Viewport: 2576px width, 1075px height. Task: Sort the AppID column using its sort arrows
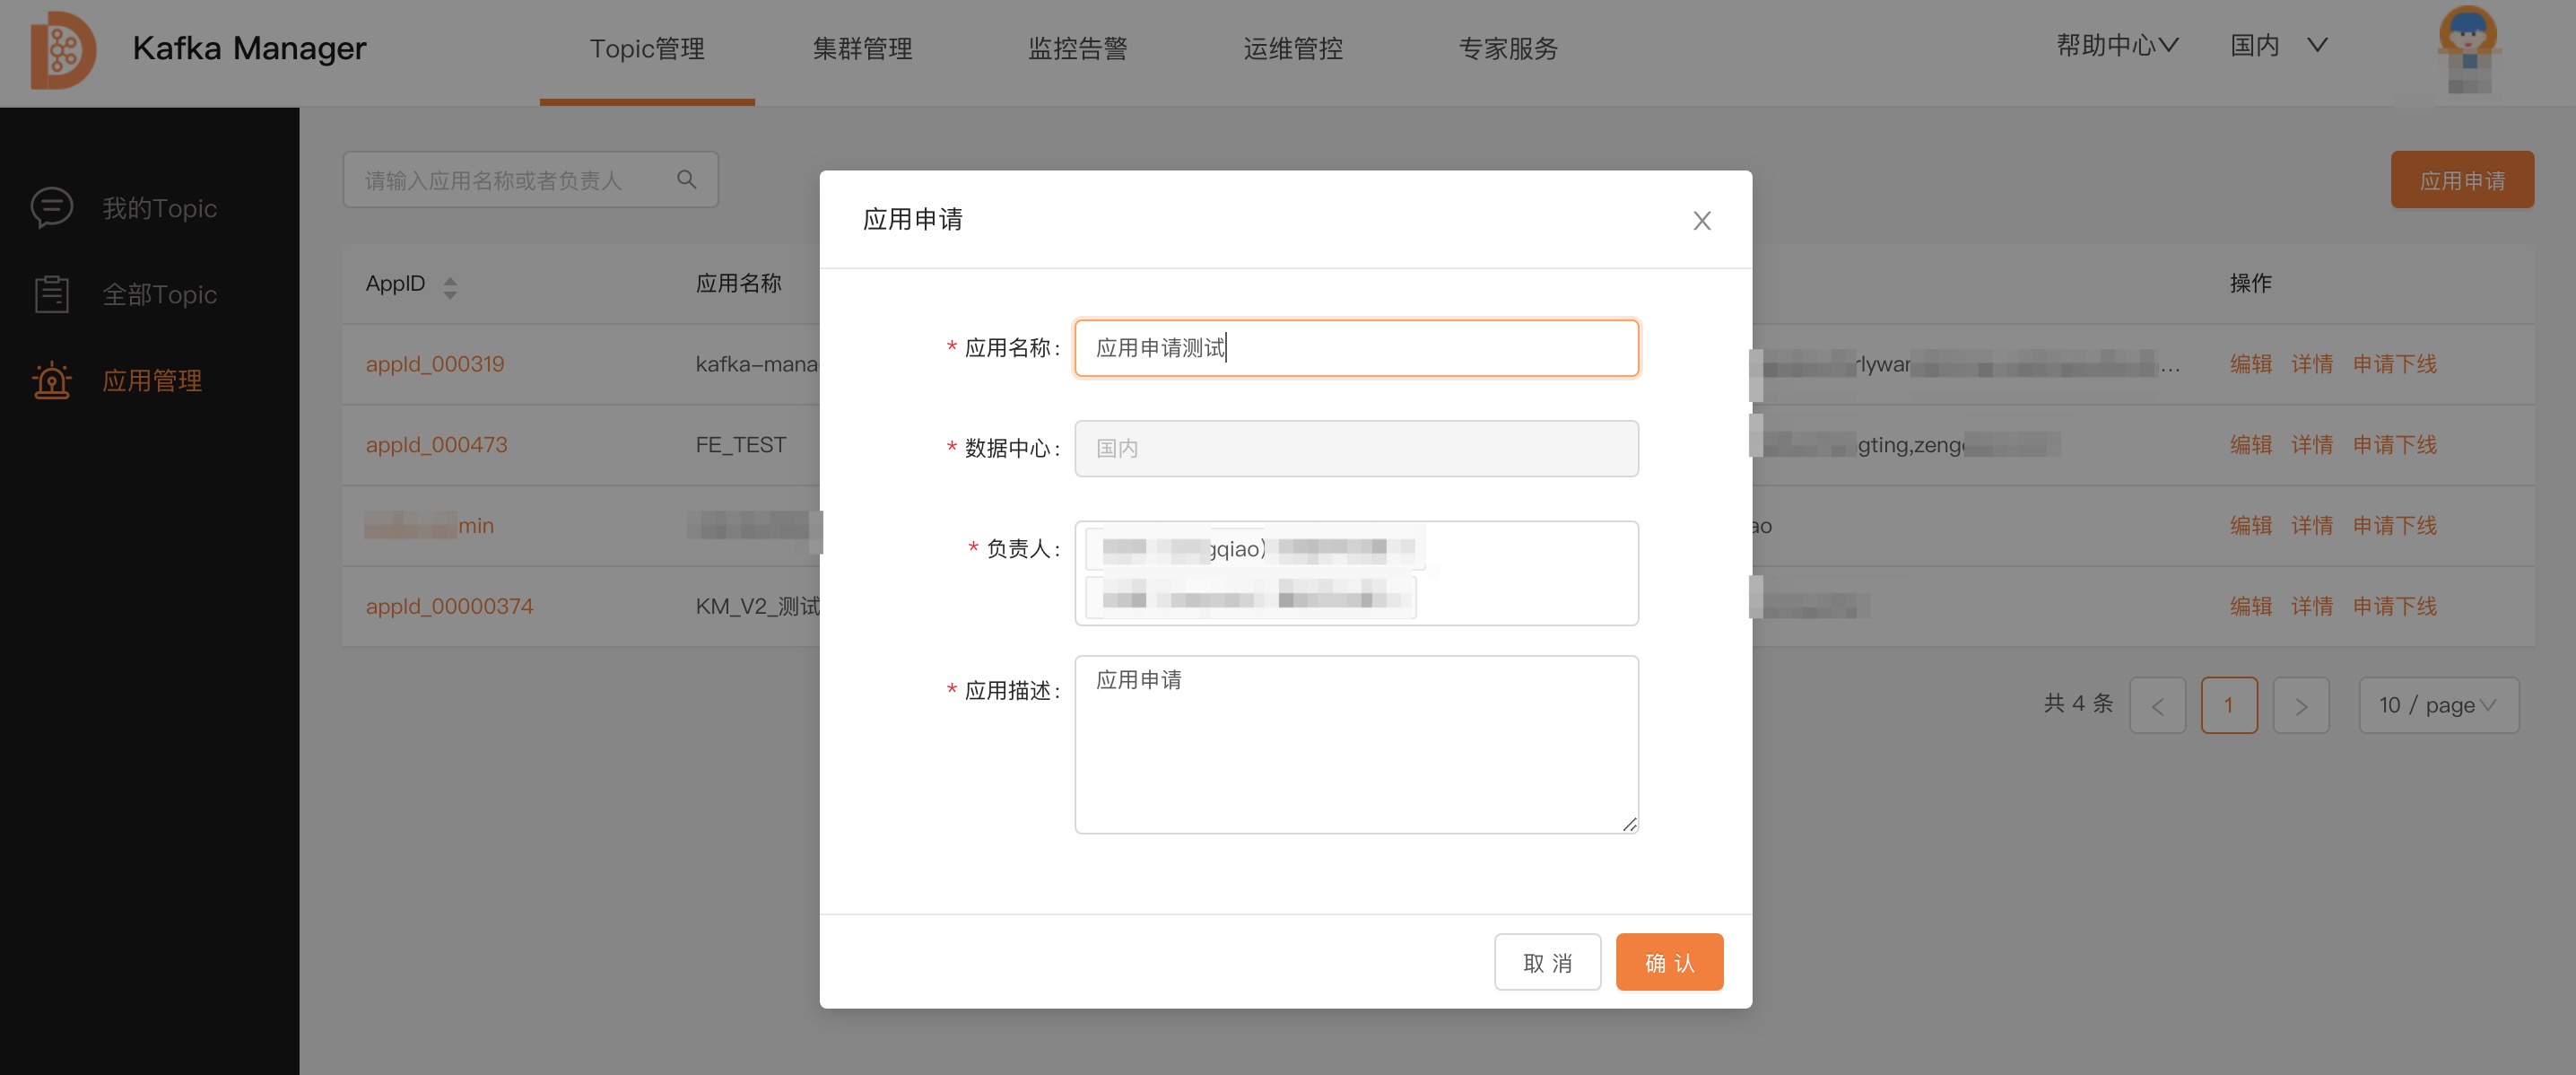pos(450,286)
